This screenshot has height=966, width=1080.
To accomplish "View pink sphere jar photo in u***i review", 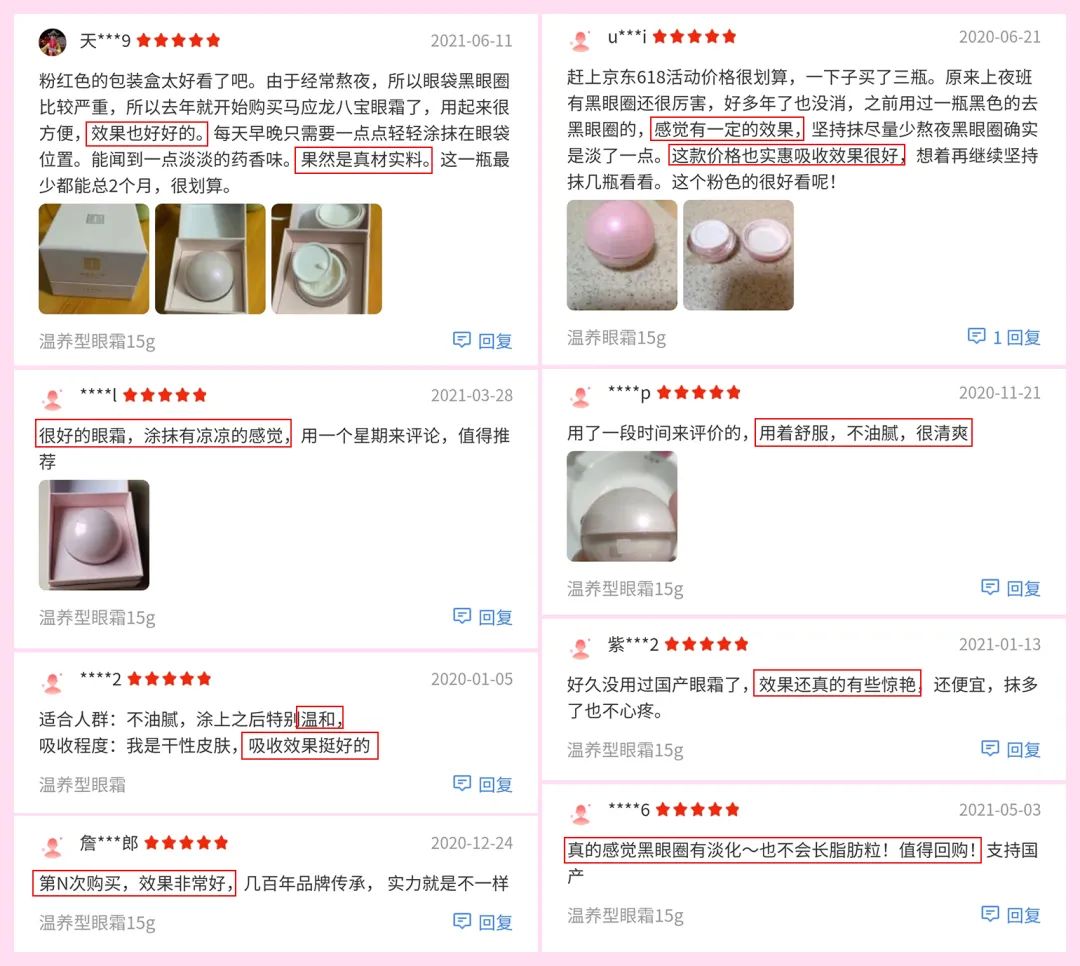I will click(622, 255).
